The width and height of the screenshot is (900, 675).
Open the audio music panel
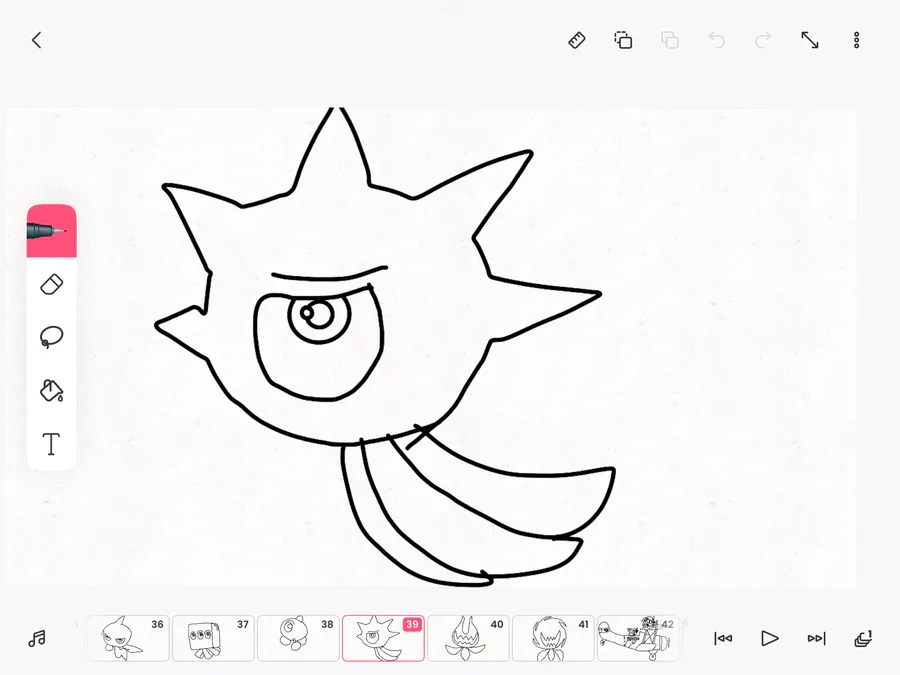coord(37,638)
